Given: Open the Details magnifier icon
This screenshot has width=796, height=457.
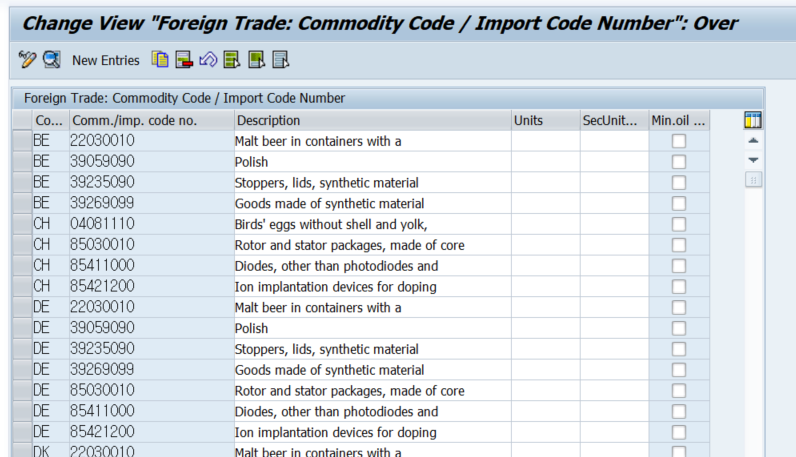Looking at the screenshot, I should [x=52, y=60].
